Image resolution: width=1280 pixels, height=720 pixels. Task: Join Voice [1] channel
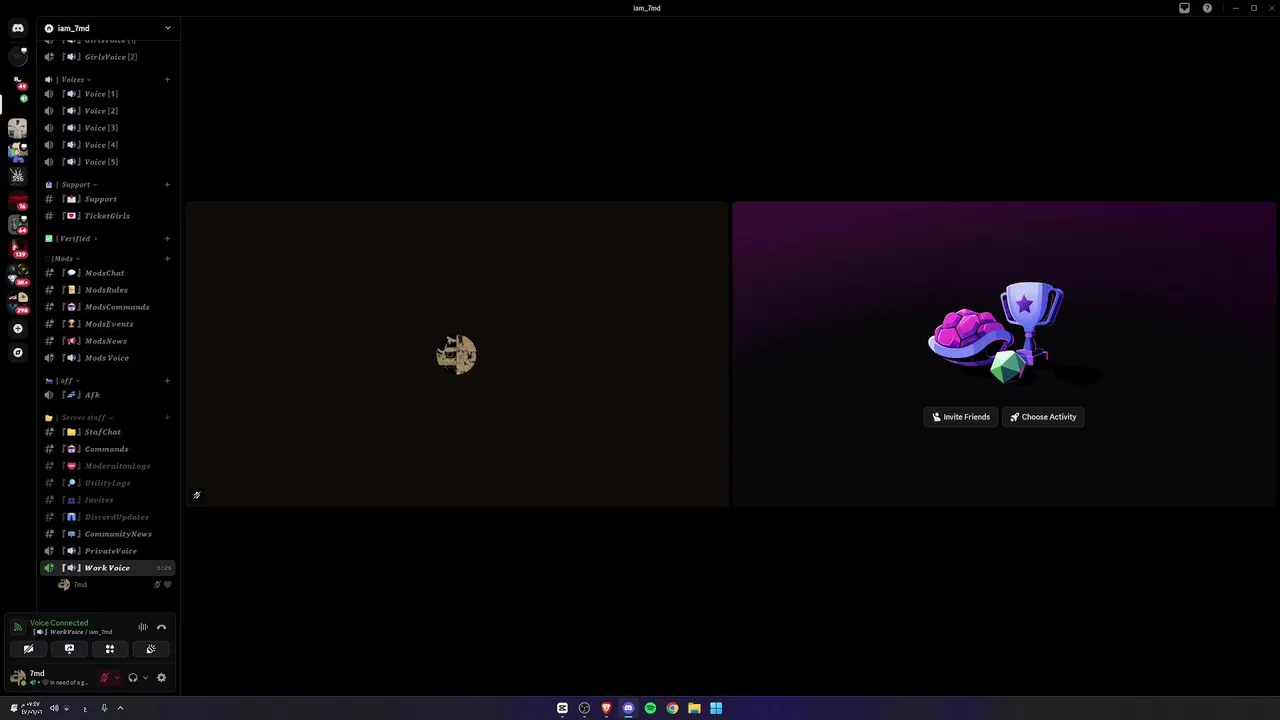click(108, 94)
